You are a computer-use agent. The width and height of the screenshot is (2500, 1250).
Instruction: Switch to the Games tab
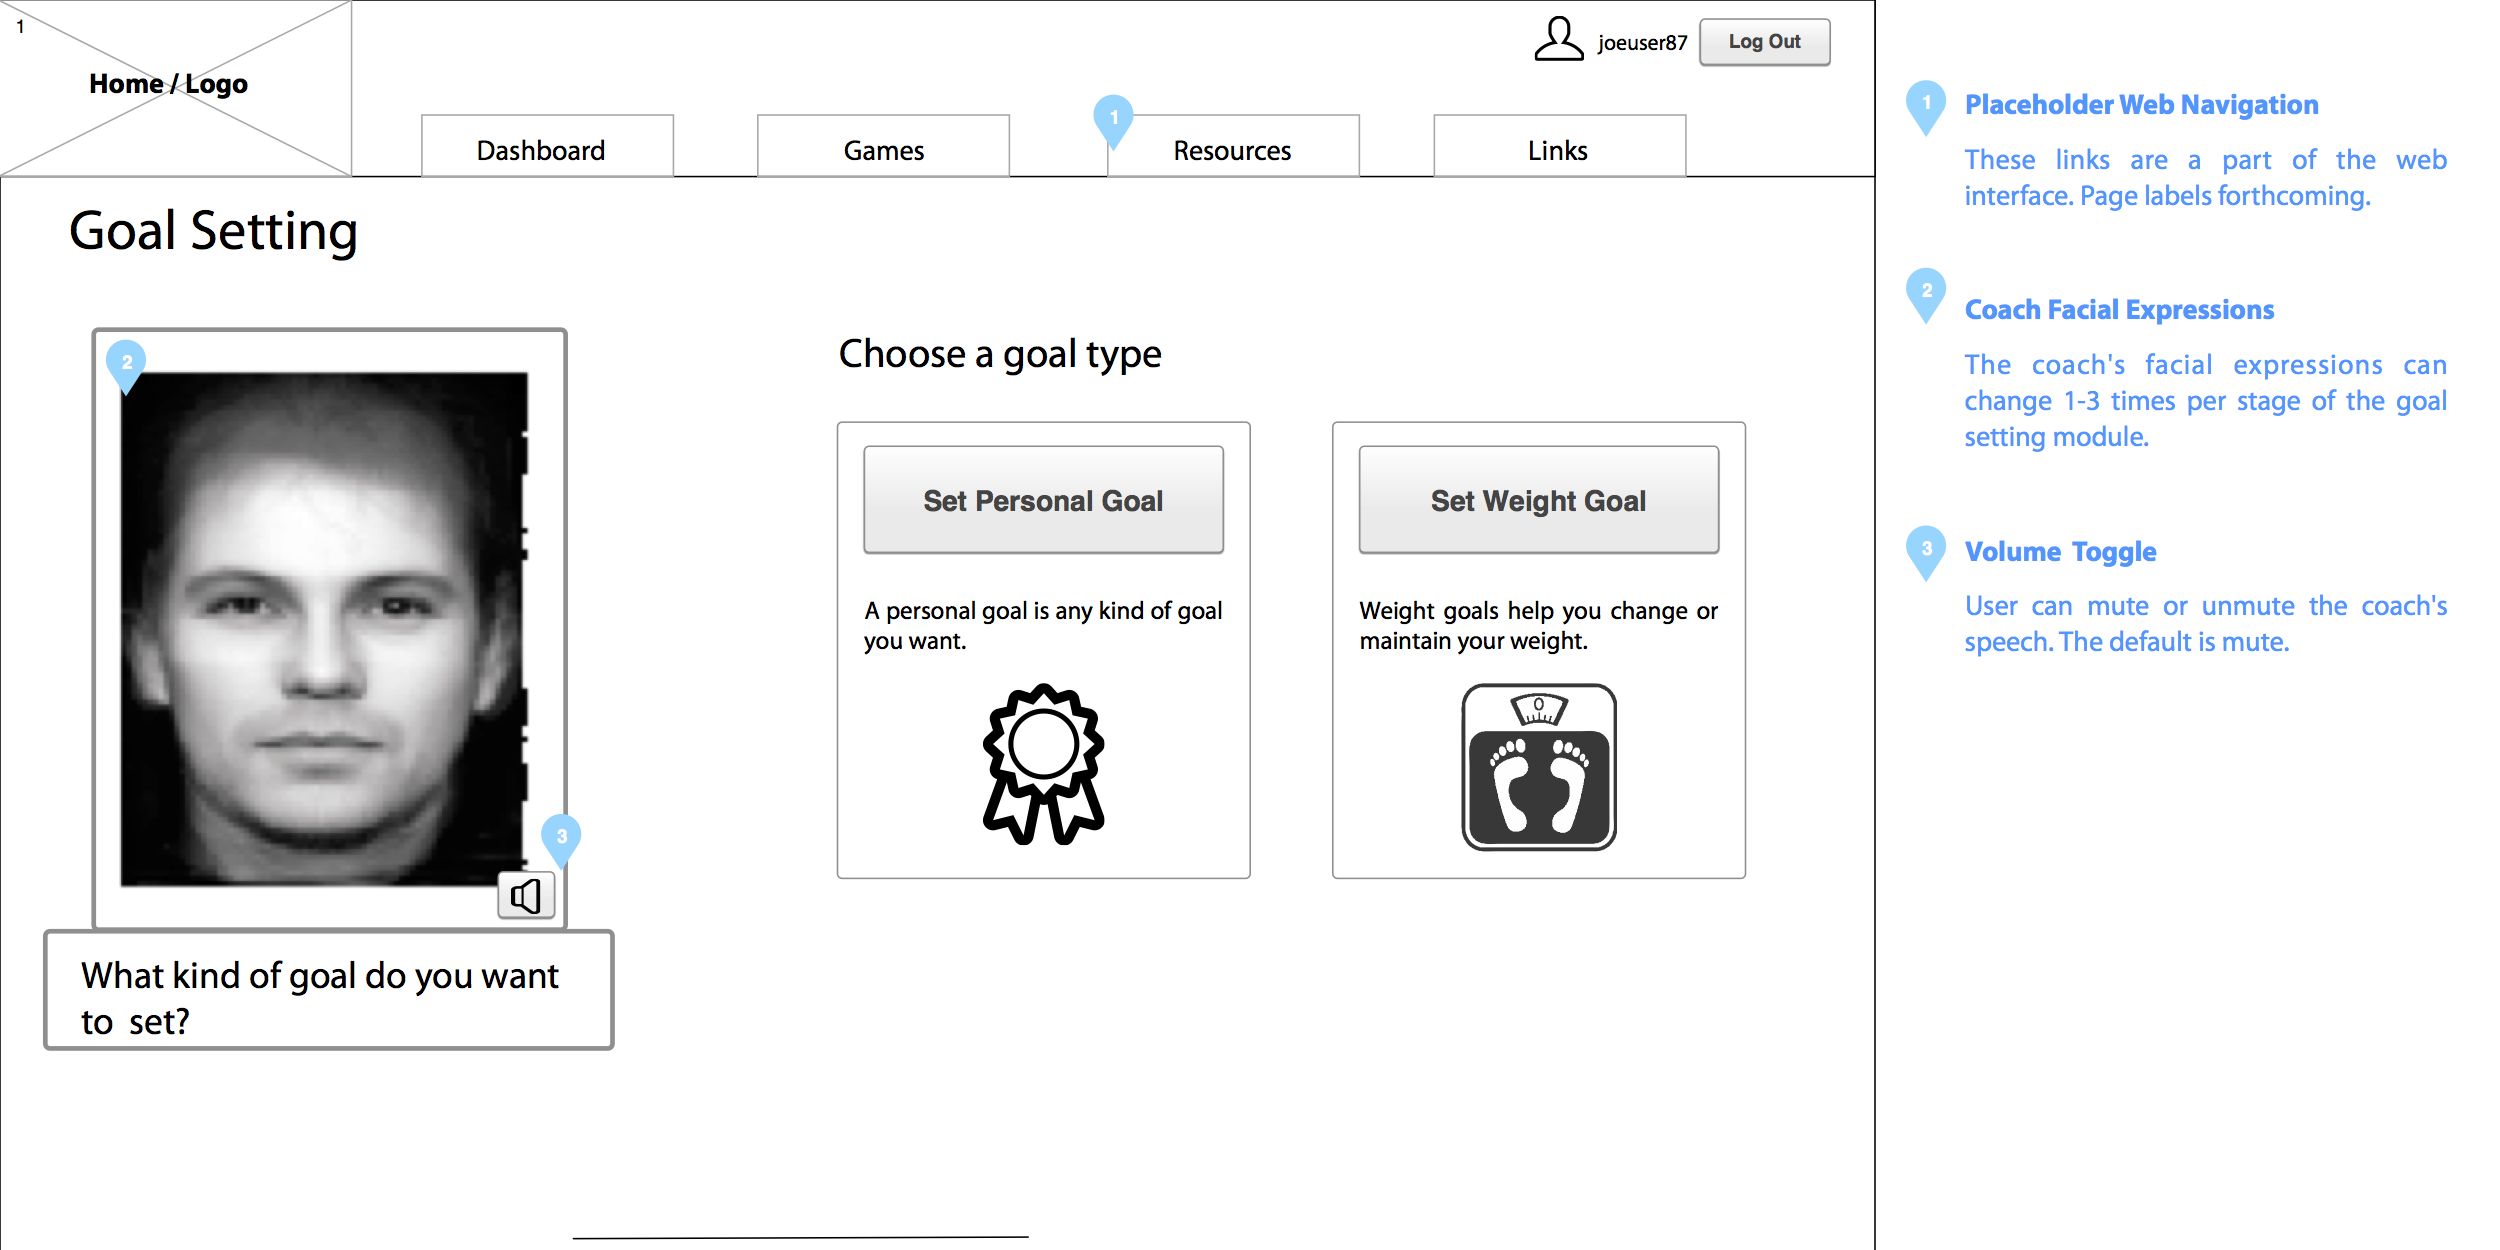883,150
